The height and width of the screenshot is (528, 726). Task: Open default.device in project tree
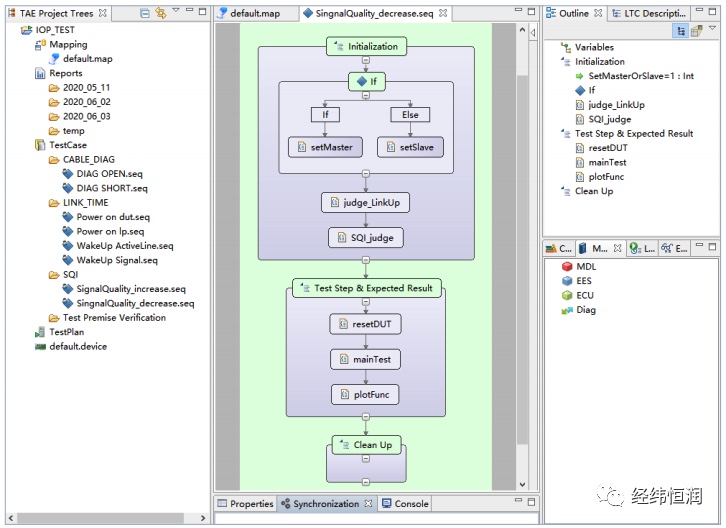[x=71, y=346]
